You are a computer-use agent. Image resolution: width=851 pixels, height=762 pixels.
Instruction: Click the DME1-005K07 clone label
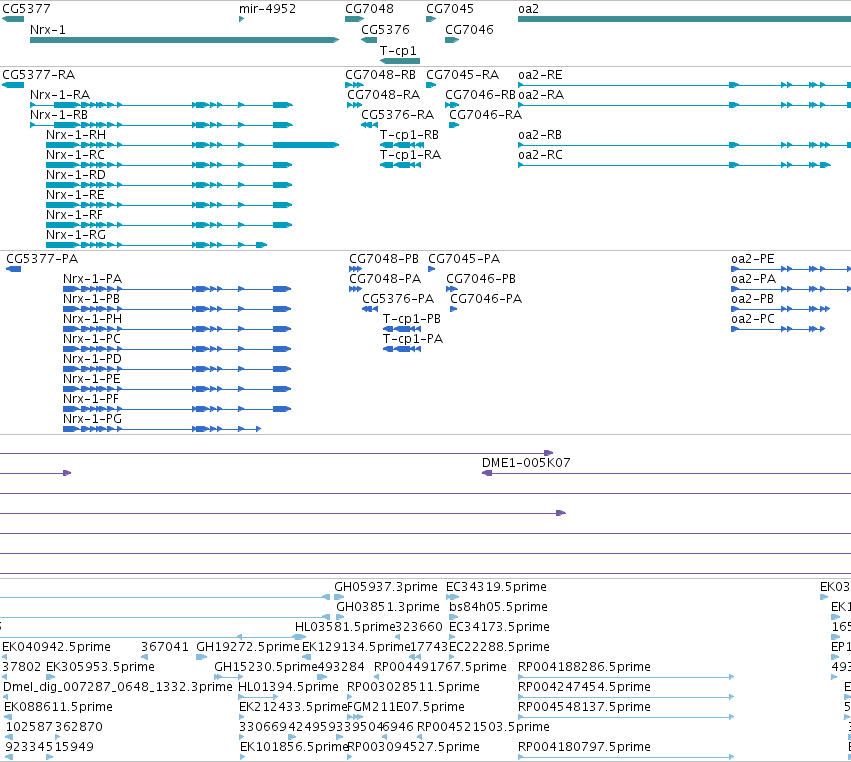pos(526,463)
